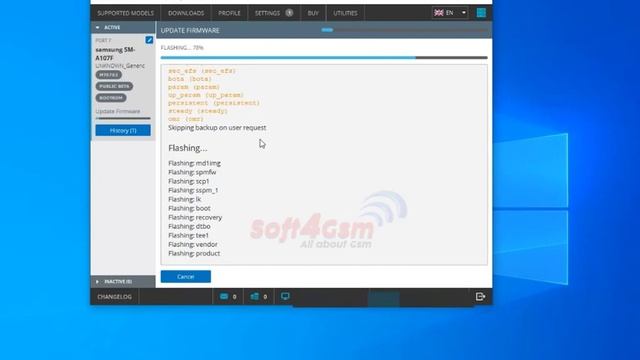This screenshot has width=640, height=360.
Task: Click the 'Flashing: lk' log line
Action: click(x=184, y=199)
